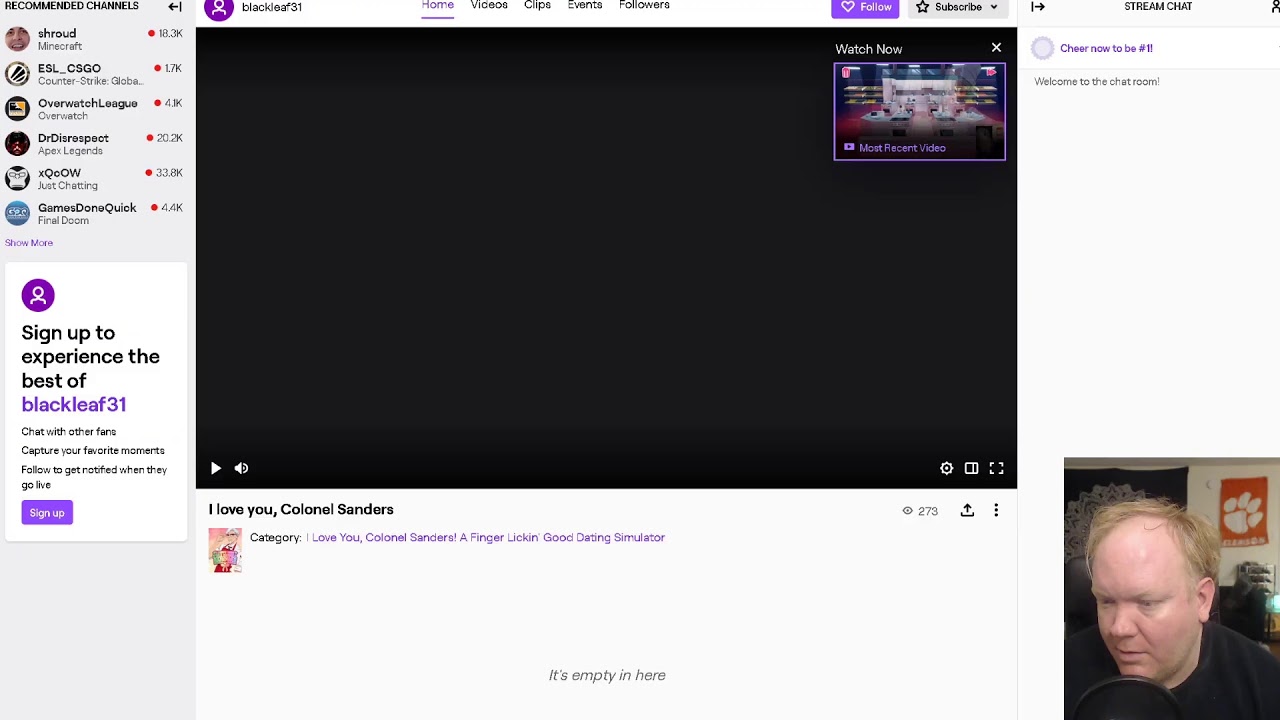Click the STREAM CHAT header
This screenshot has width=1280, height=720.
click(1158, 6)
